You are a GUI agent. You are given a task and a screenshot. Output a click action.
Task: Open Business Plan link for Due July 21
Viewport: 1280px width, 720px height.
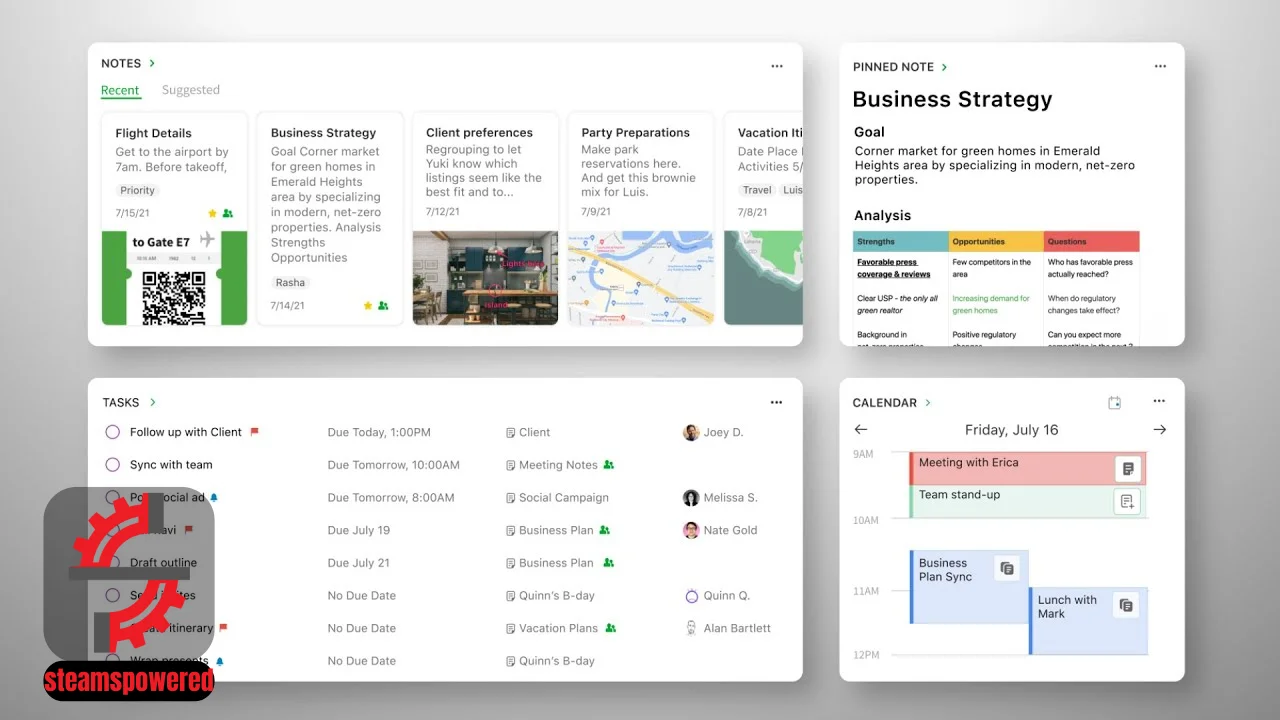coord(556,563)
